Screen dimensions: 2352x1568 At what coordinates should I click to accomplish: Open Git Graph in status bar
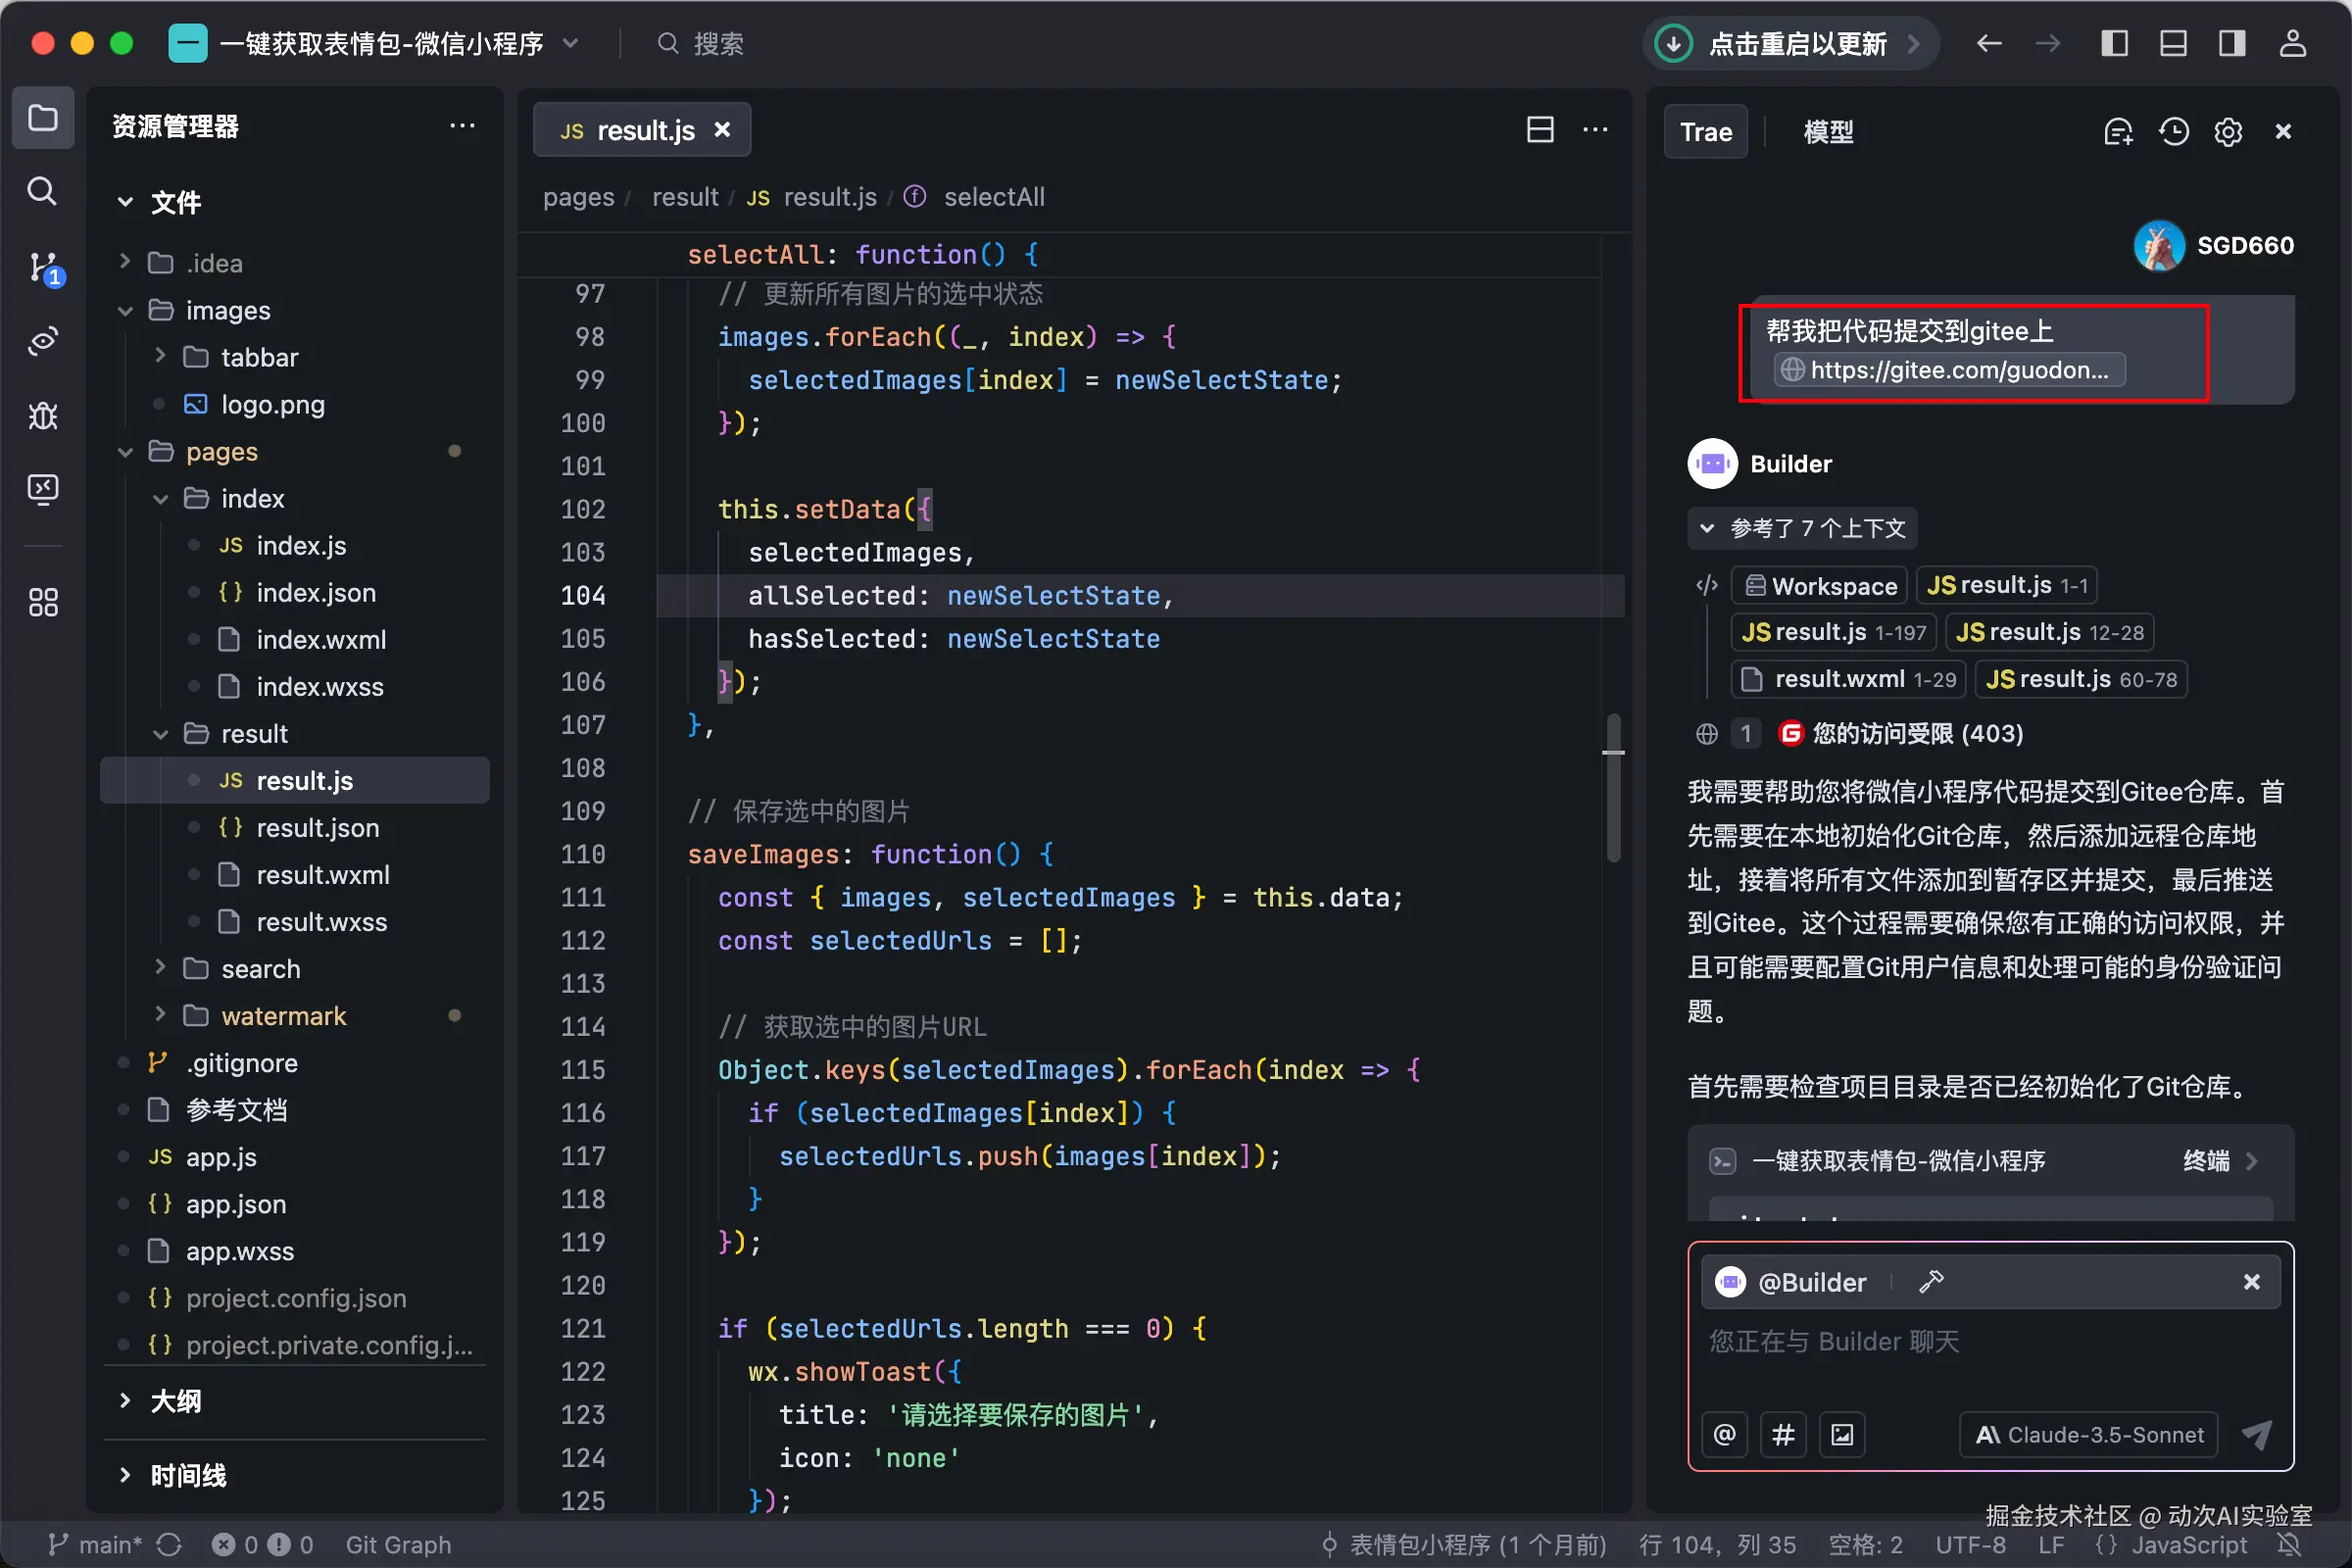coord(398,1544)
